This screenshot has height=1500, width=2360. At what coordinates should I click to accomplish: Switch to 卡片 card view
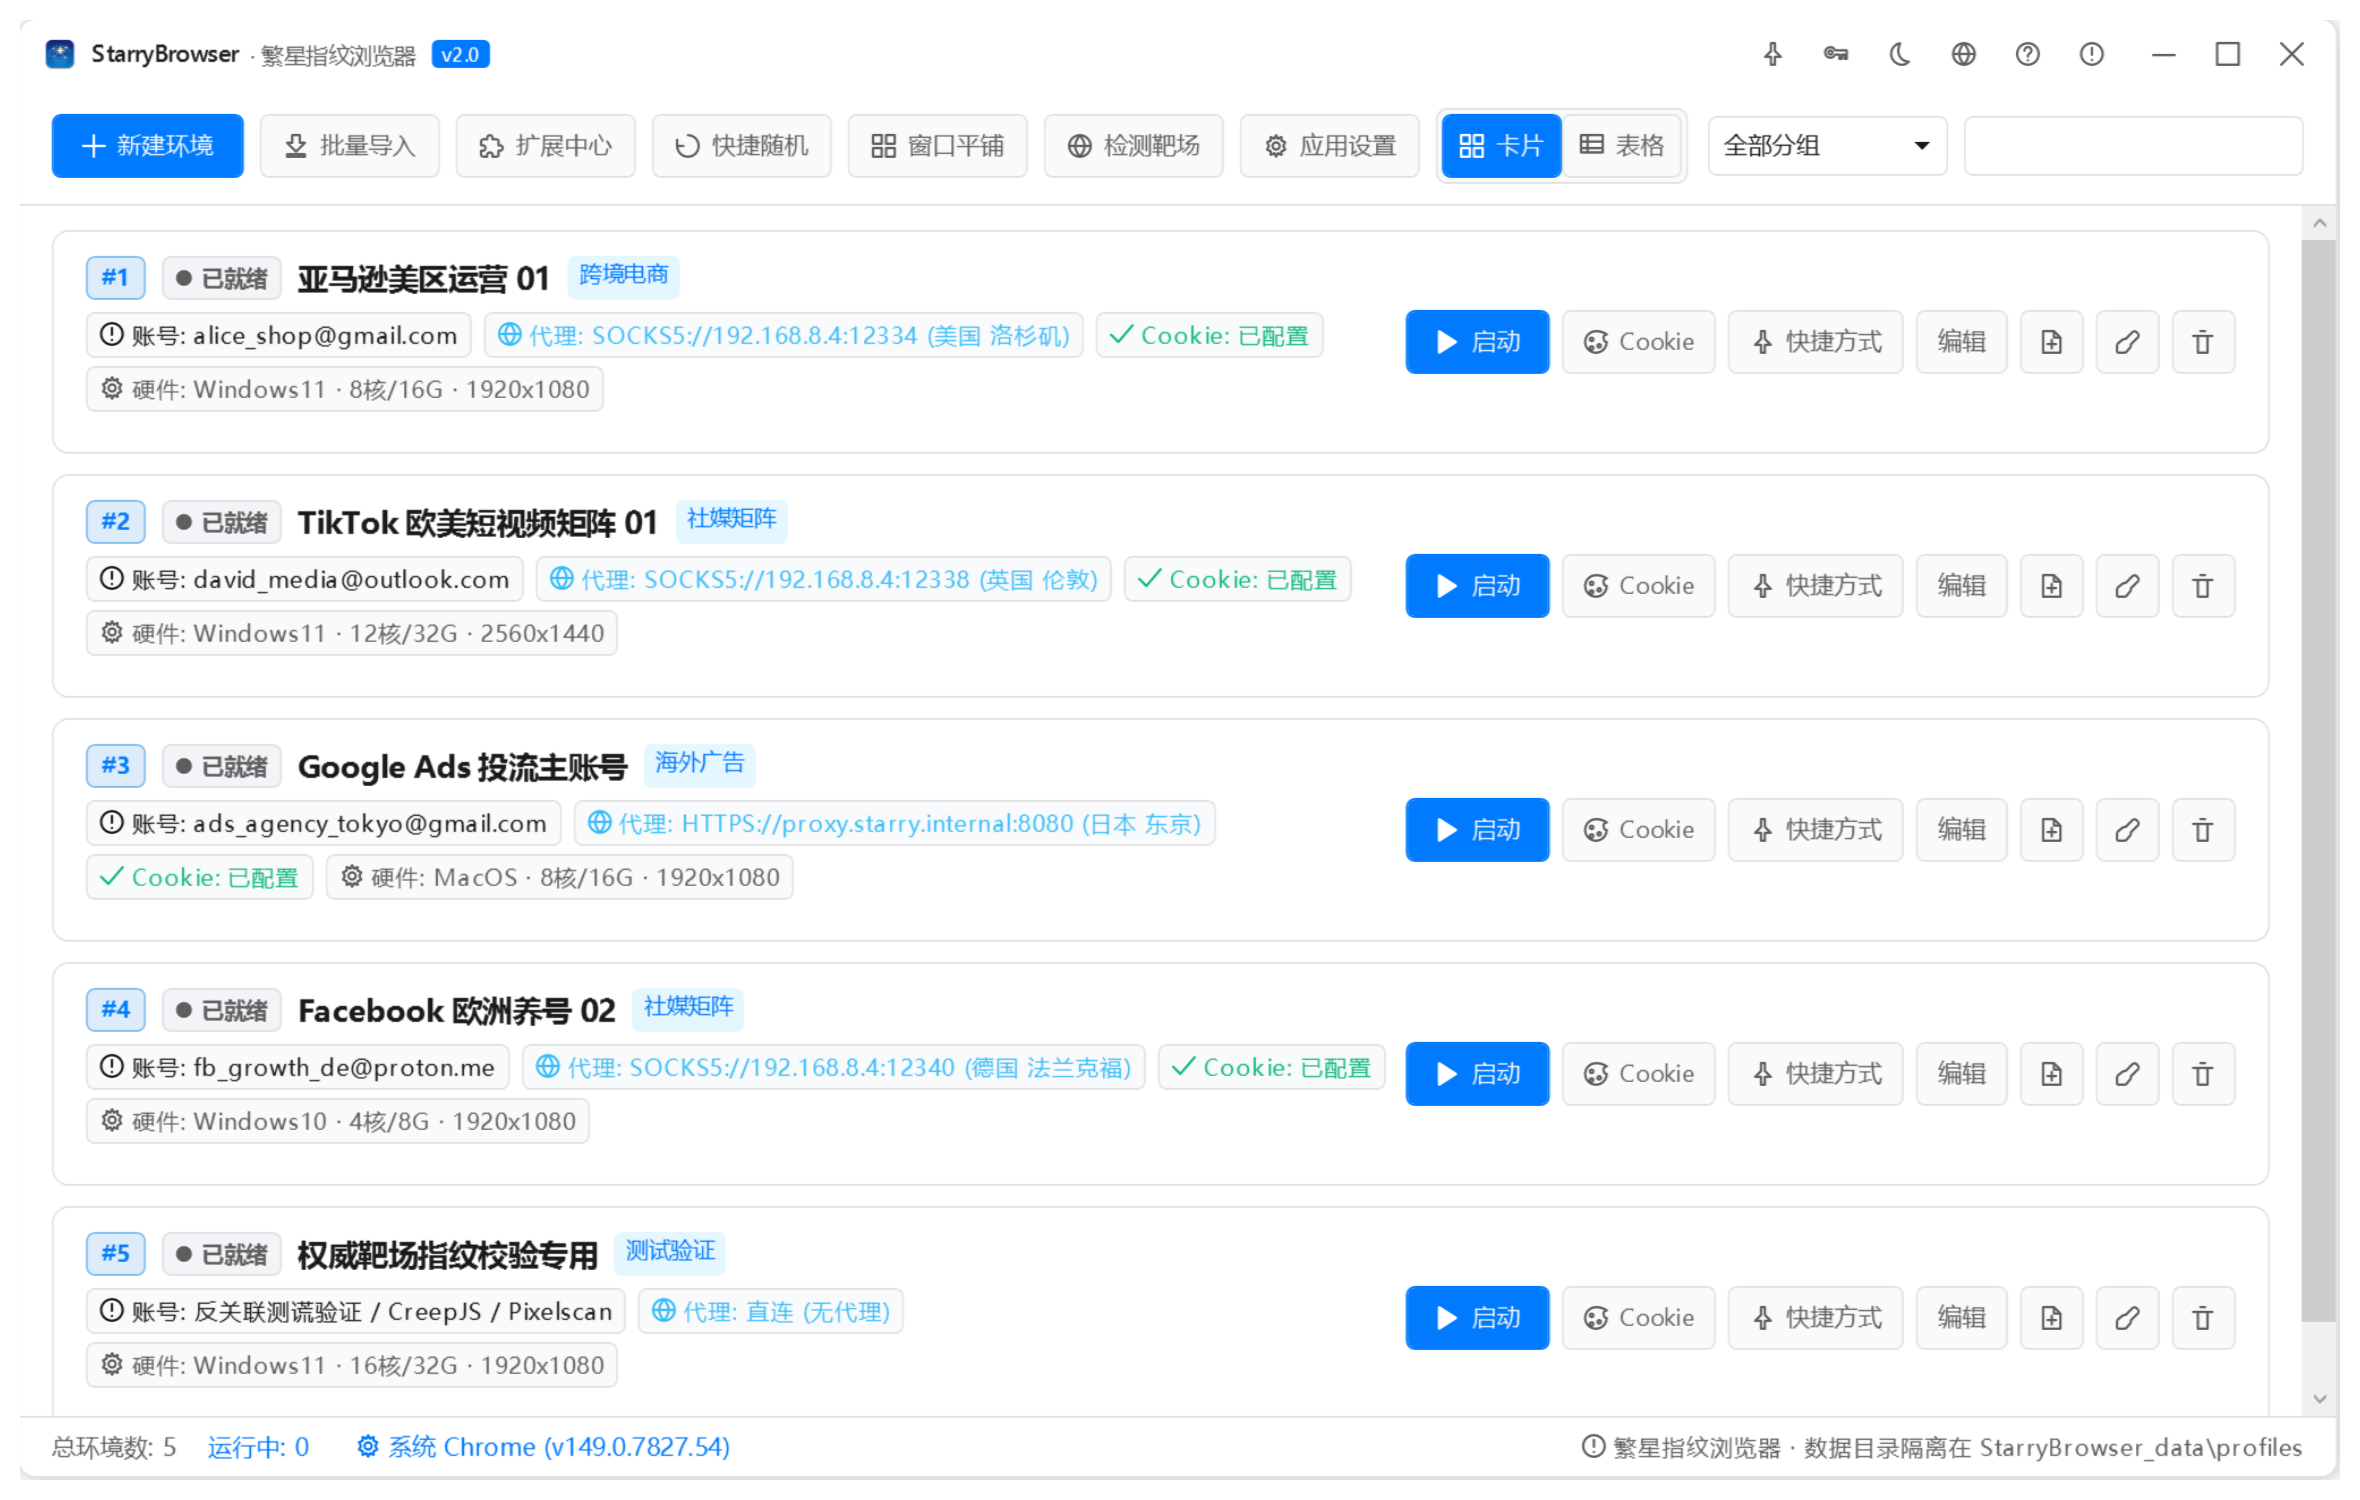coord(1501,146)
